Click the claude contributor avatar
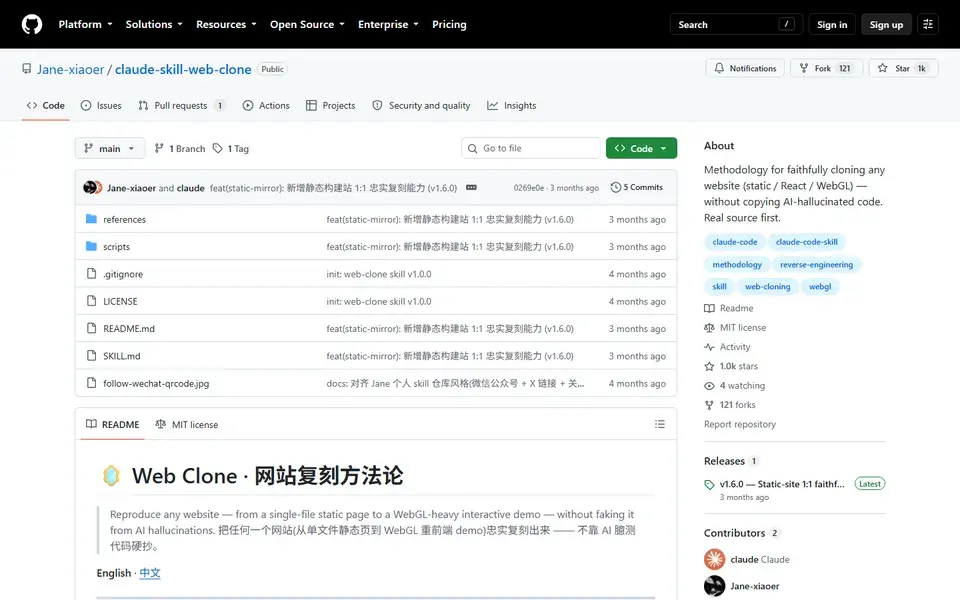Image resolution: width=960 pixels, height=600 pixels. pos(714,559)
